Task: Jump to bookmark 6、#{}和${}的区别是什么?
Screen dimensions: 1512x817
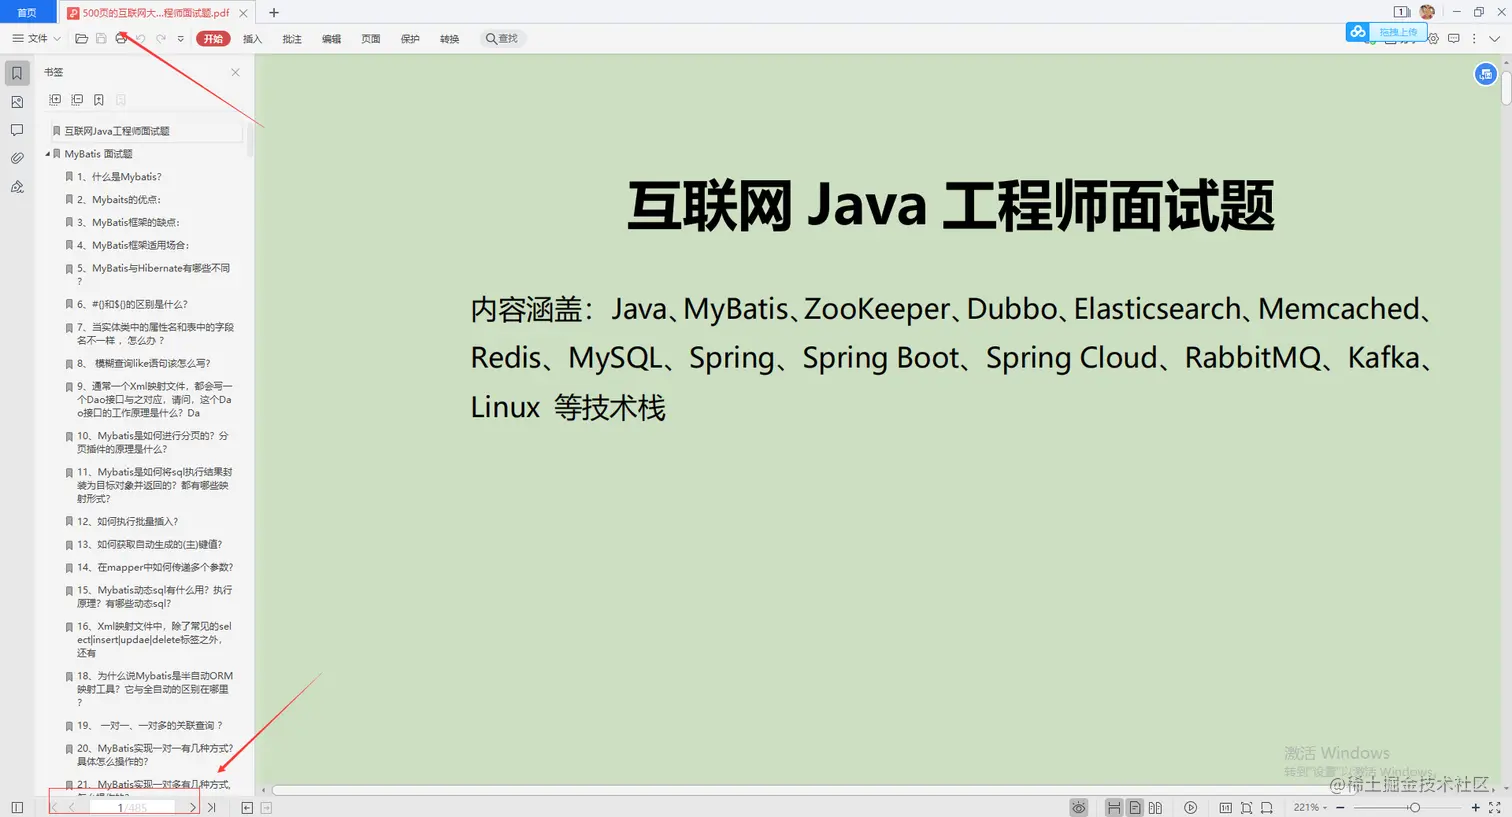Action: [132, 304]
